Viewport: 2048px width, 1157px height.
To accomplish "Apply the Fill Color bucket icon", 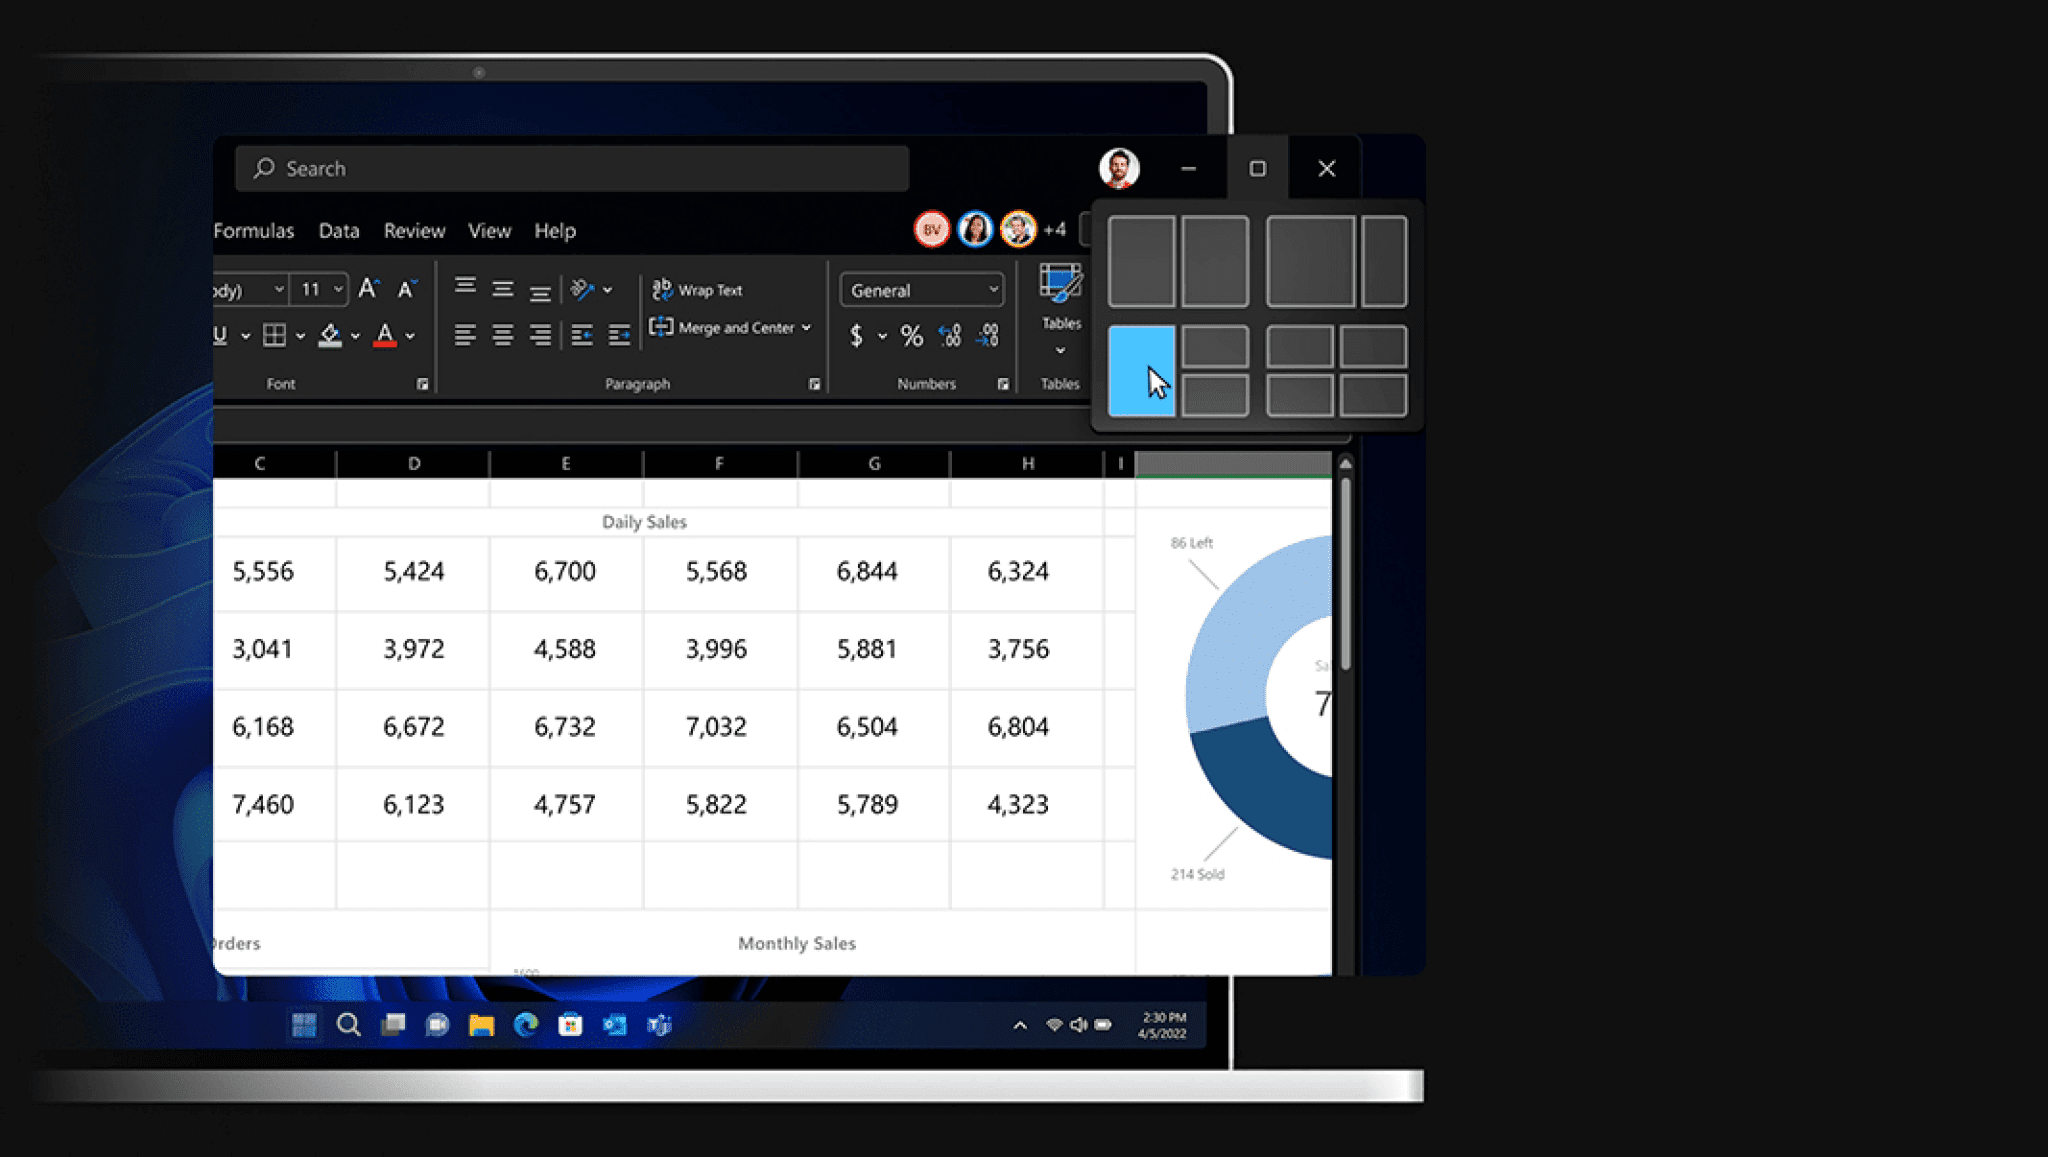I will click(331, 336).
